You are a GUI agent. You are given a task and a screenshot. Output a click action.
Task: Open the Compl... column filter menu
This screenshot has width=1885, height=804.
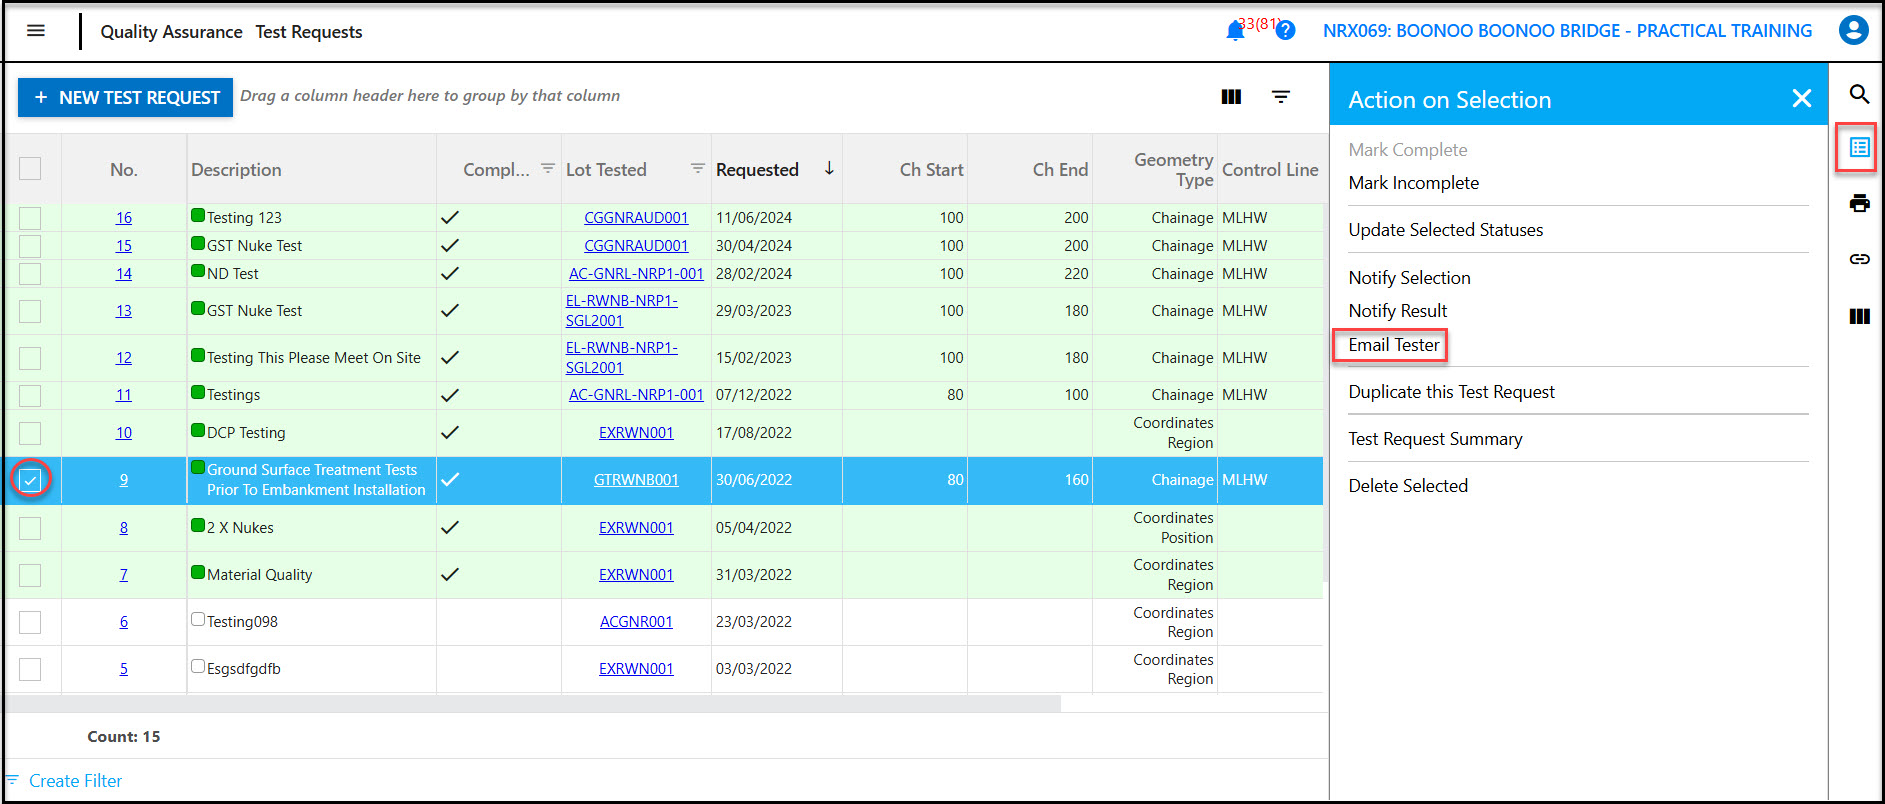click(548, 168)
